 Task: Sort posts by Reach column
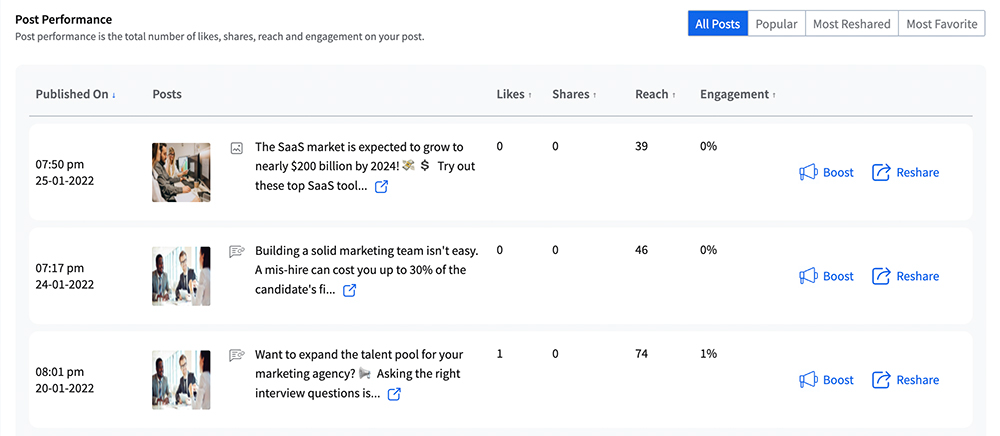655,95
